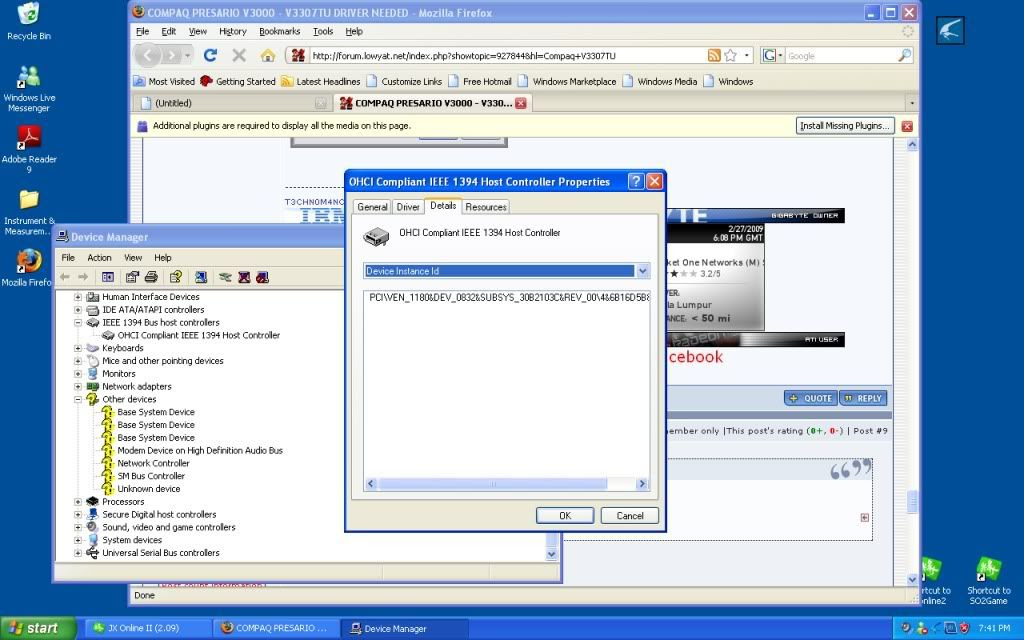Select the Network Controller unknown device
The image size is (1024, 640).
153,463
